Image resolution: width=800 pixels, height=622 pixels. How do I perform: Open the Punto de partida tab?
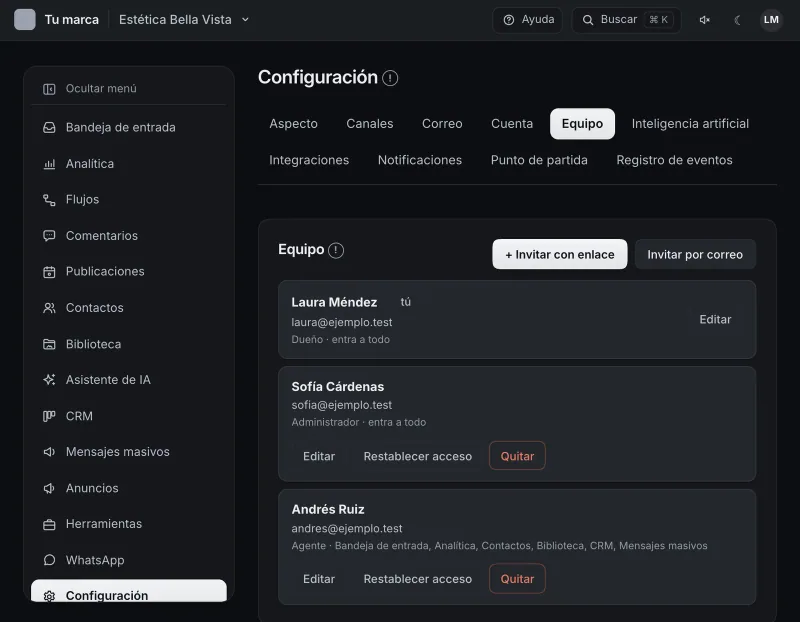click(x=539, y=160)
